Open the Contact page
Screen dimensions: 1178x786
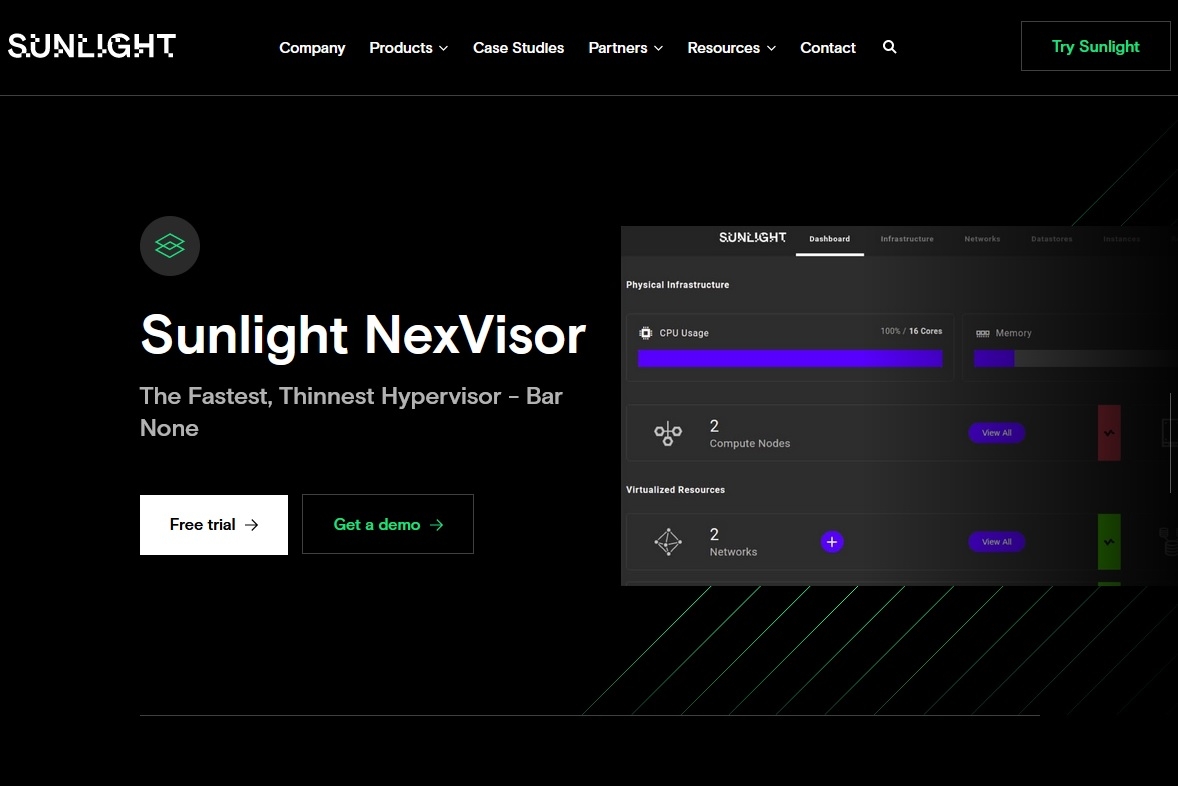pos(828,48)
